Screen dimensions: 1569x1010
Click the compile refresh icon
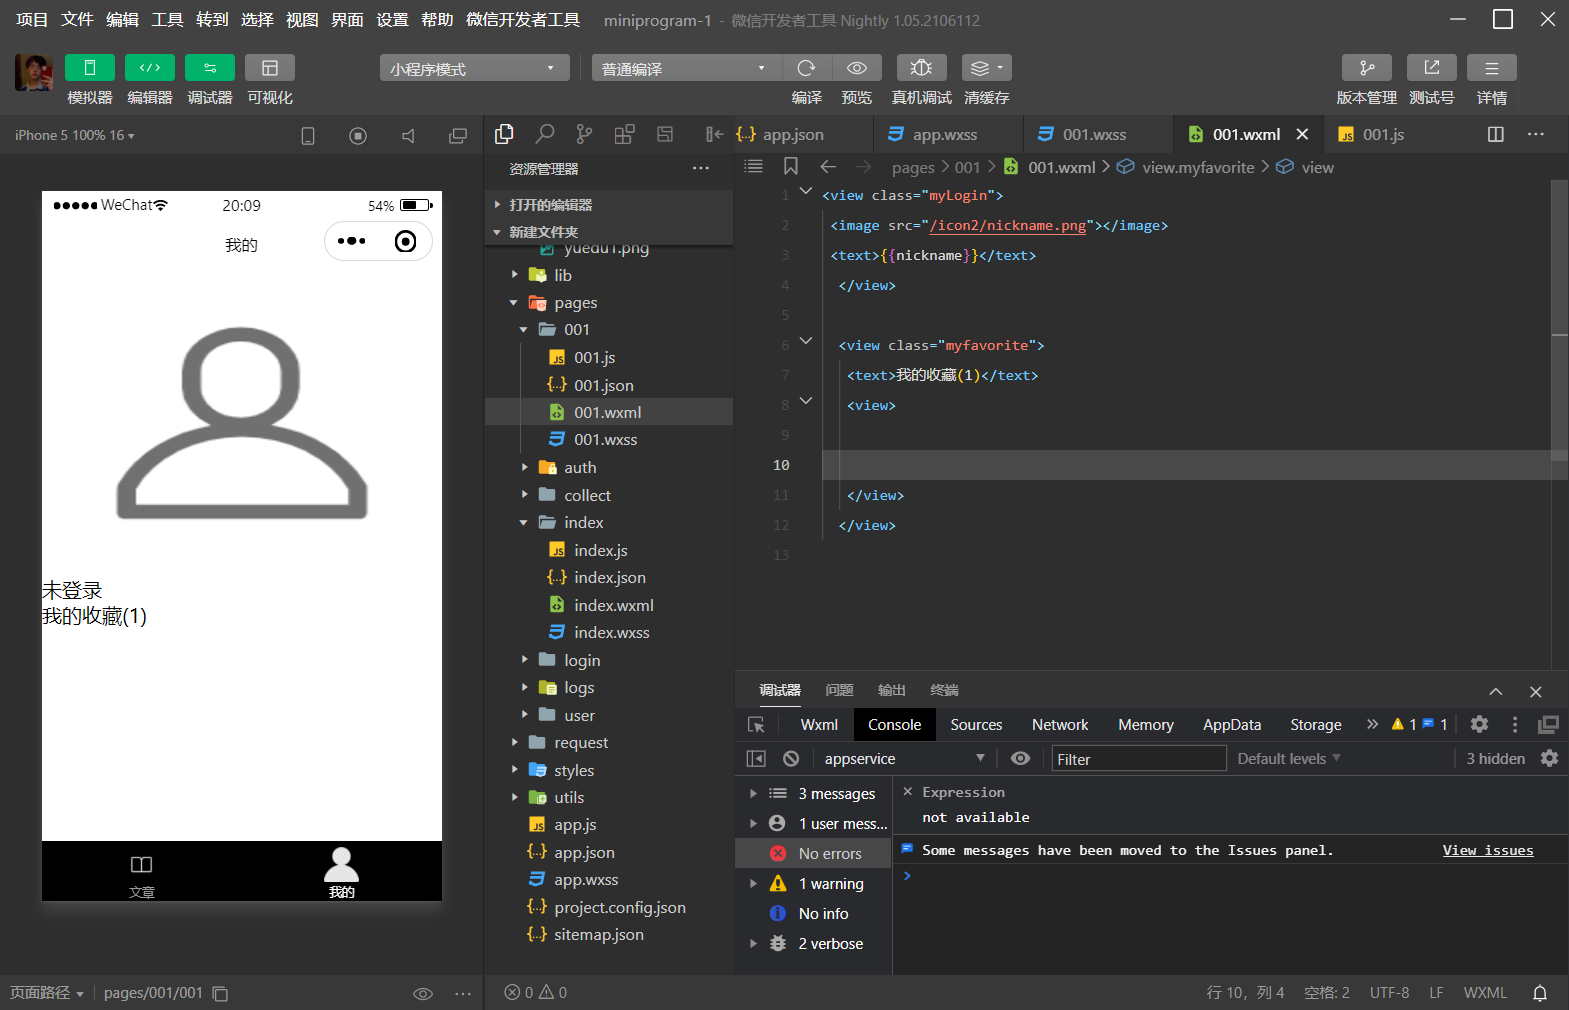tap(806, 68)
